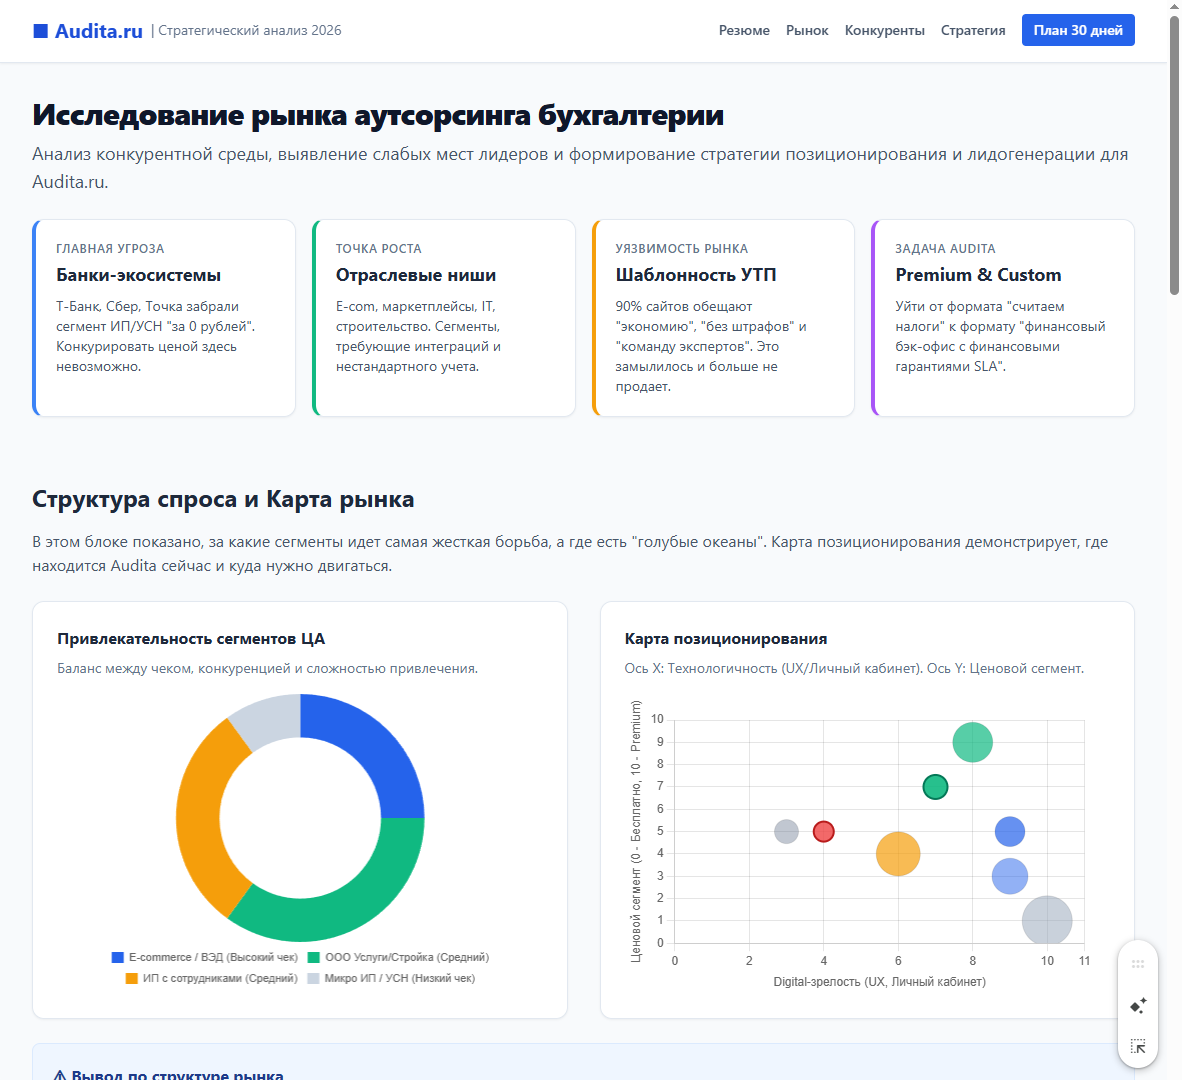Select Стратегия in the top navigation

coord(972,30)
